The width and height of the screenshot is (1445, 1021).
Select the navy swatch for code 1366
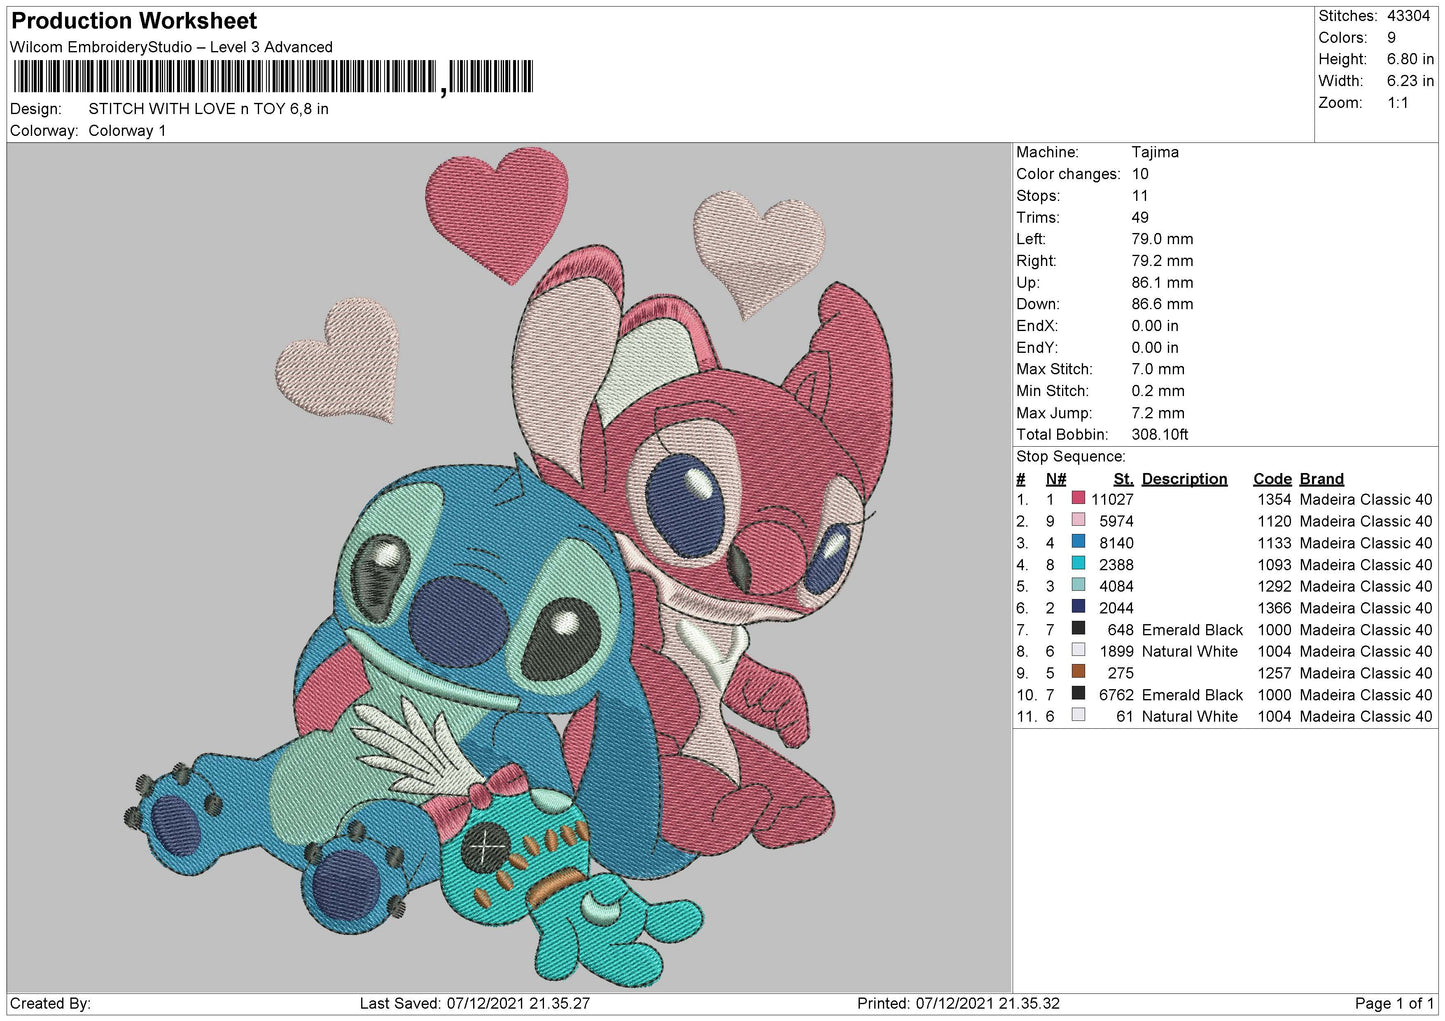point(1078,607)
